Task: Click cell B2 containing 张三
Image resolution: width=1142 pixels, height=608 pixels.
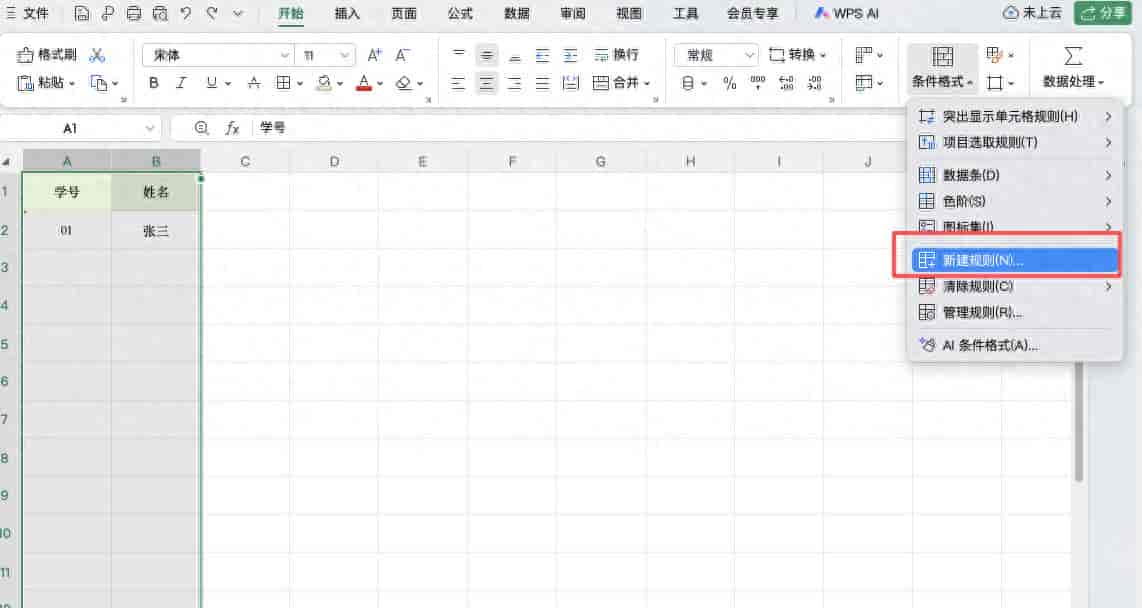Action: [156, 231]
